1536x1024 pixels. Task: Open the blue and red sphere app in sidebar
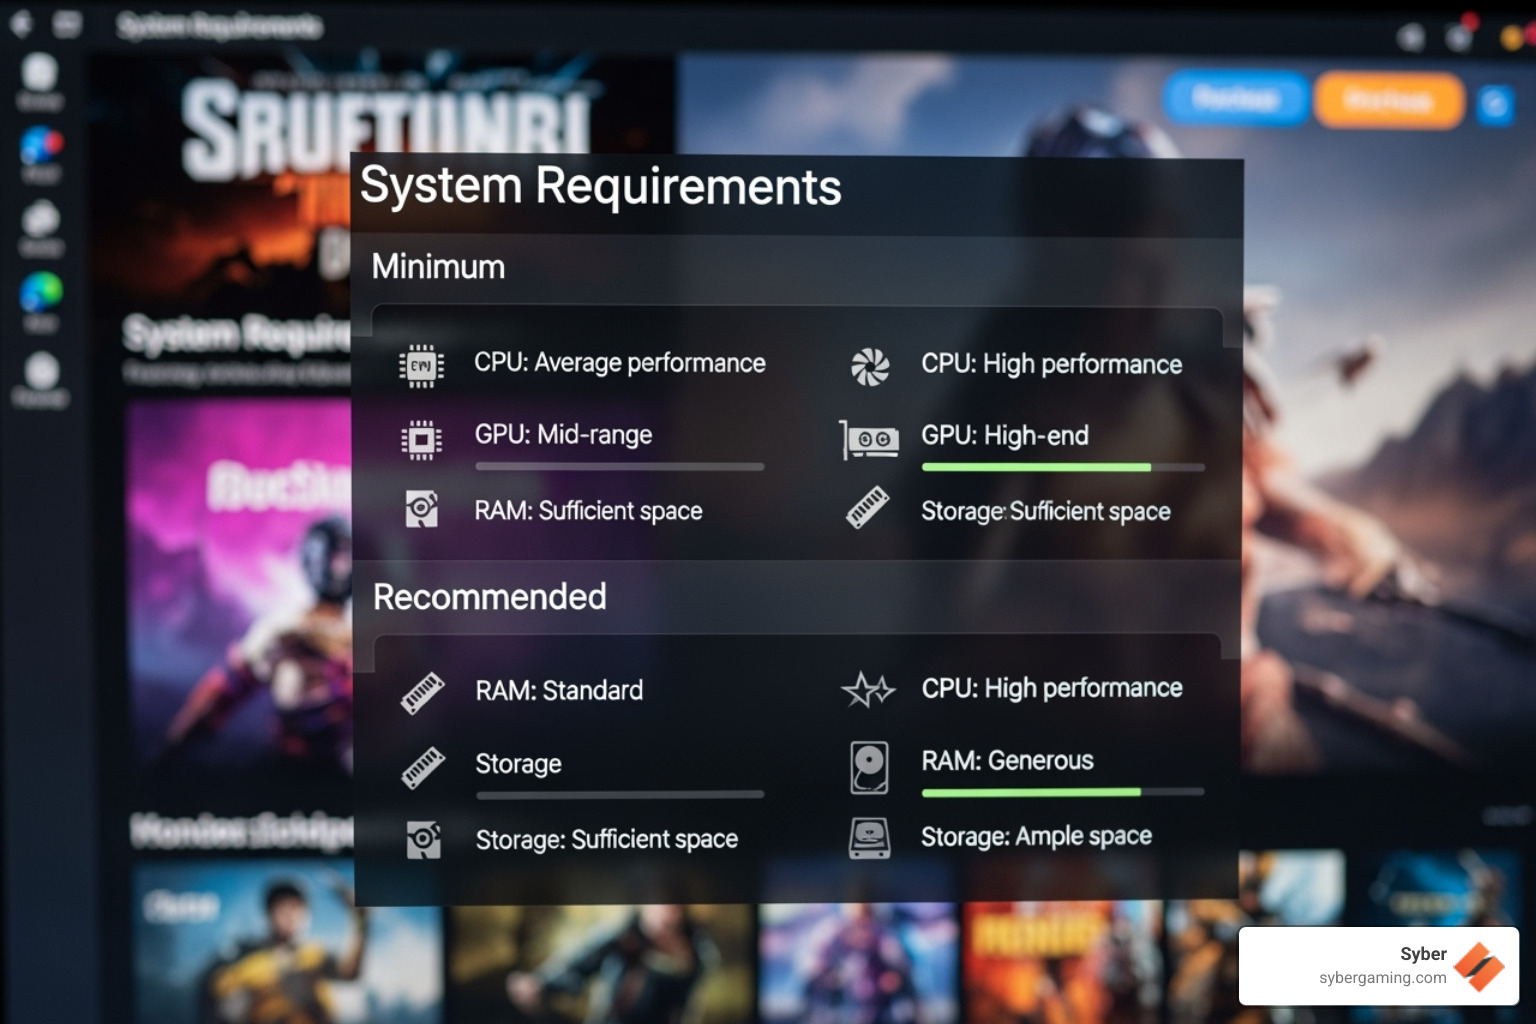point(40,145)
